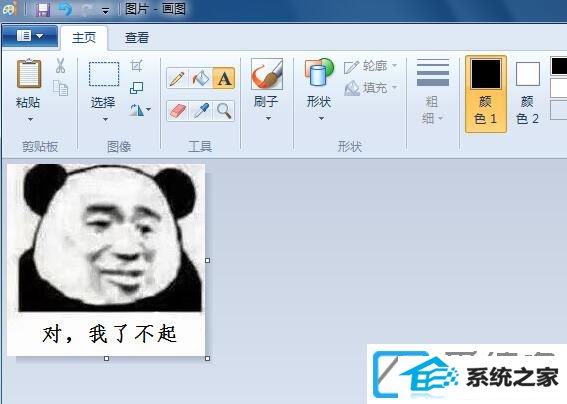
Task: Expand the Paste (粘贴) dropdown arrow
Action: [x=30, y=119]
